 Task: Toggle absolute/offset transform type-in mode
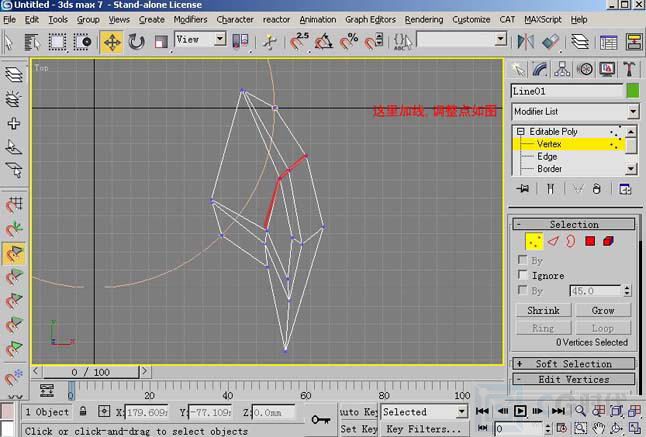point(104,411)
